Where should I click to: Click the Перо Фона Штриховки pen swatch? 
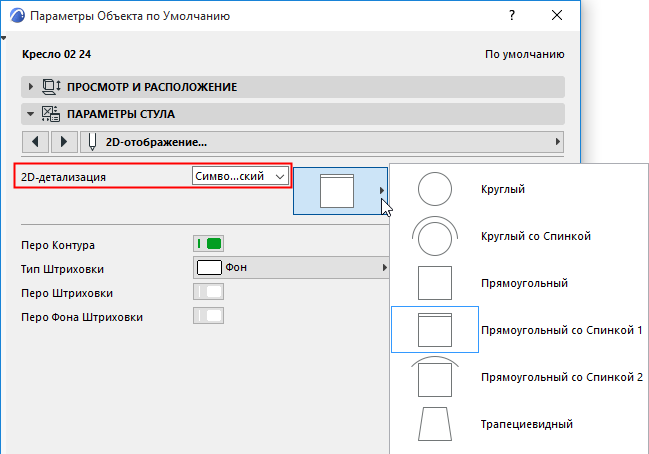point(209,316)
